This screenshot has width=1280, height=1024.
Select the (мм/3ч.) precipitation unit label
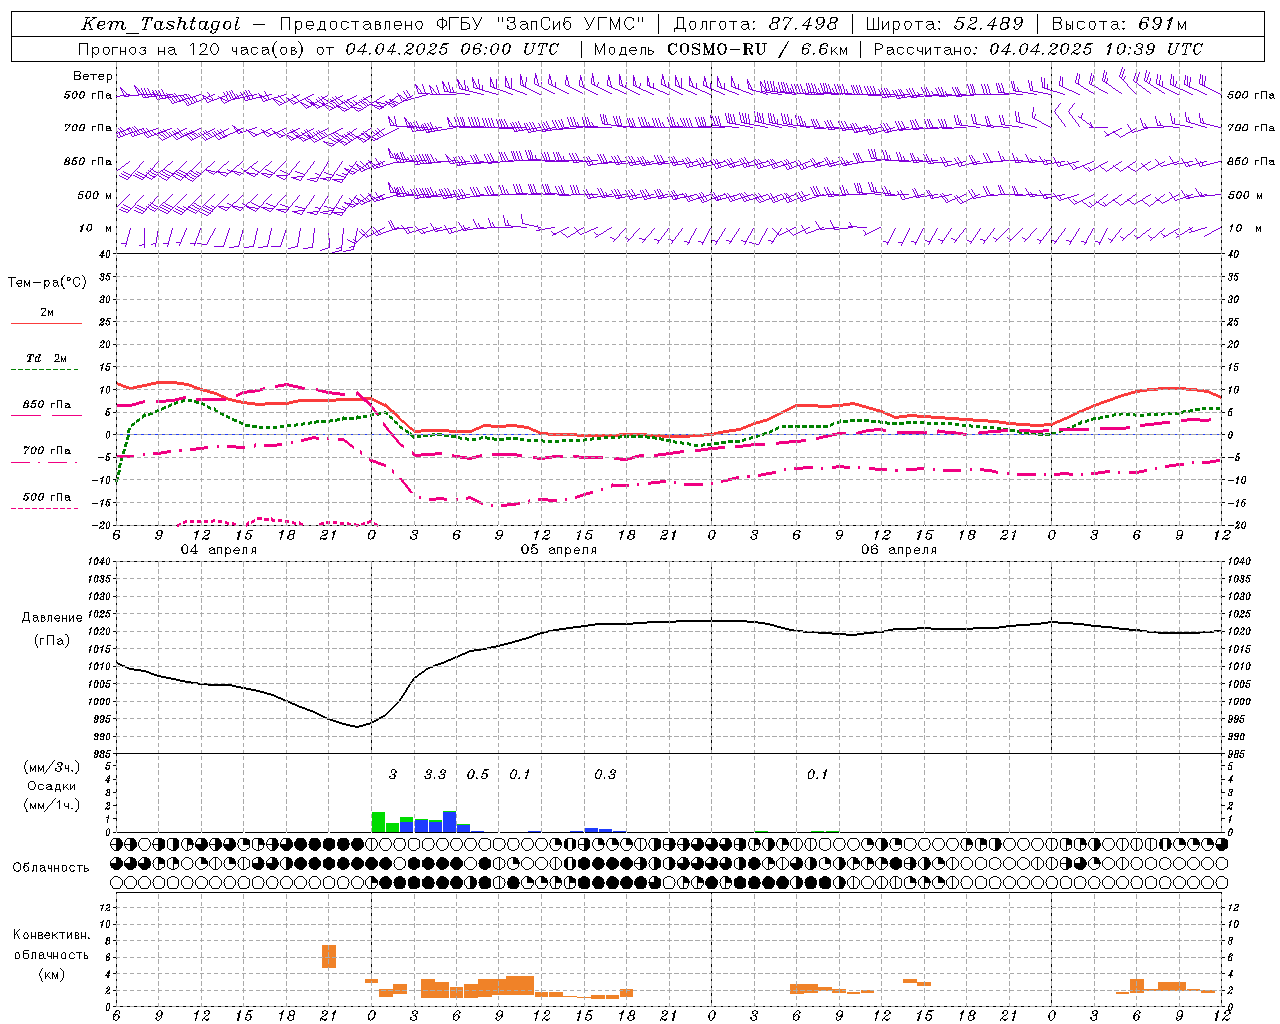[52, 768]
